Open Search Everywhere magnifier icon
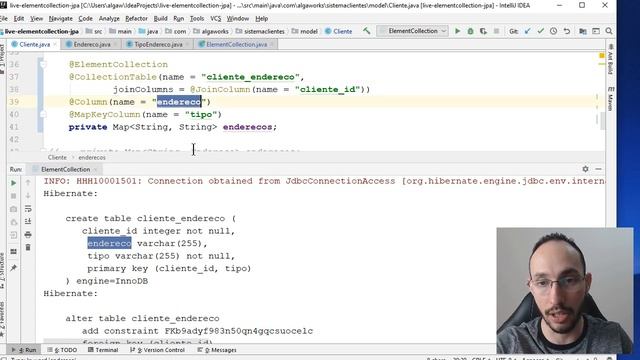The height and width of the screenshot is (360, 640). coord(609,31)
